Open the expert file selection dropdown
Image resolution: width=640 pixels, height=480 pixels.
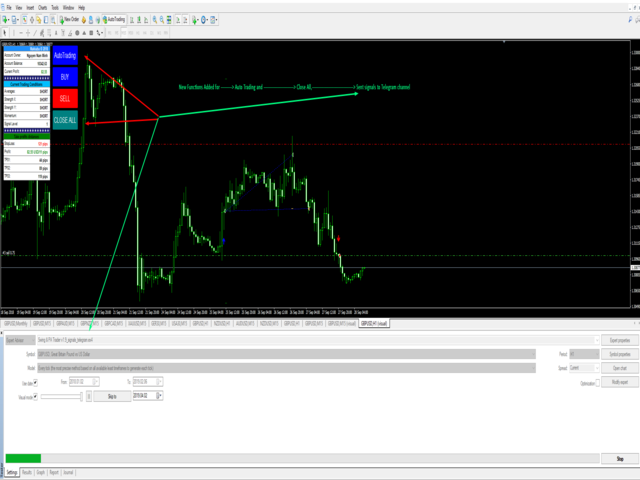coord(318,340)
